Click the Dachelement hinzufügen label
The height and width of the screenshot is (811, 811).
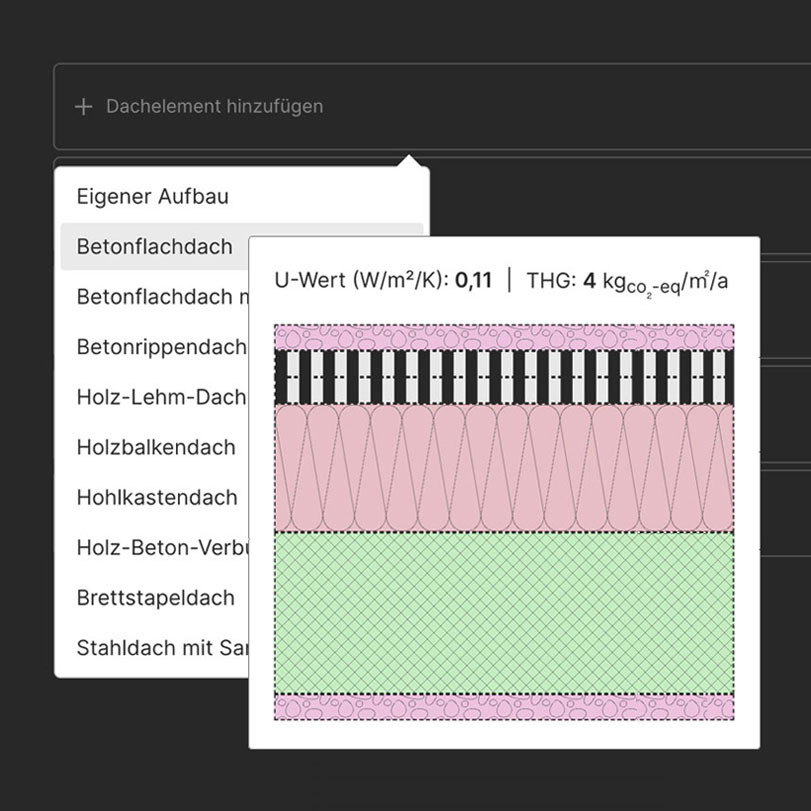[x=215, y=107]
